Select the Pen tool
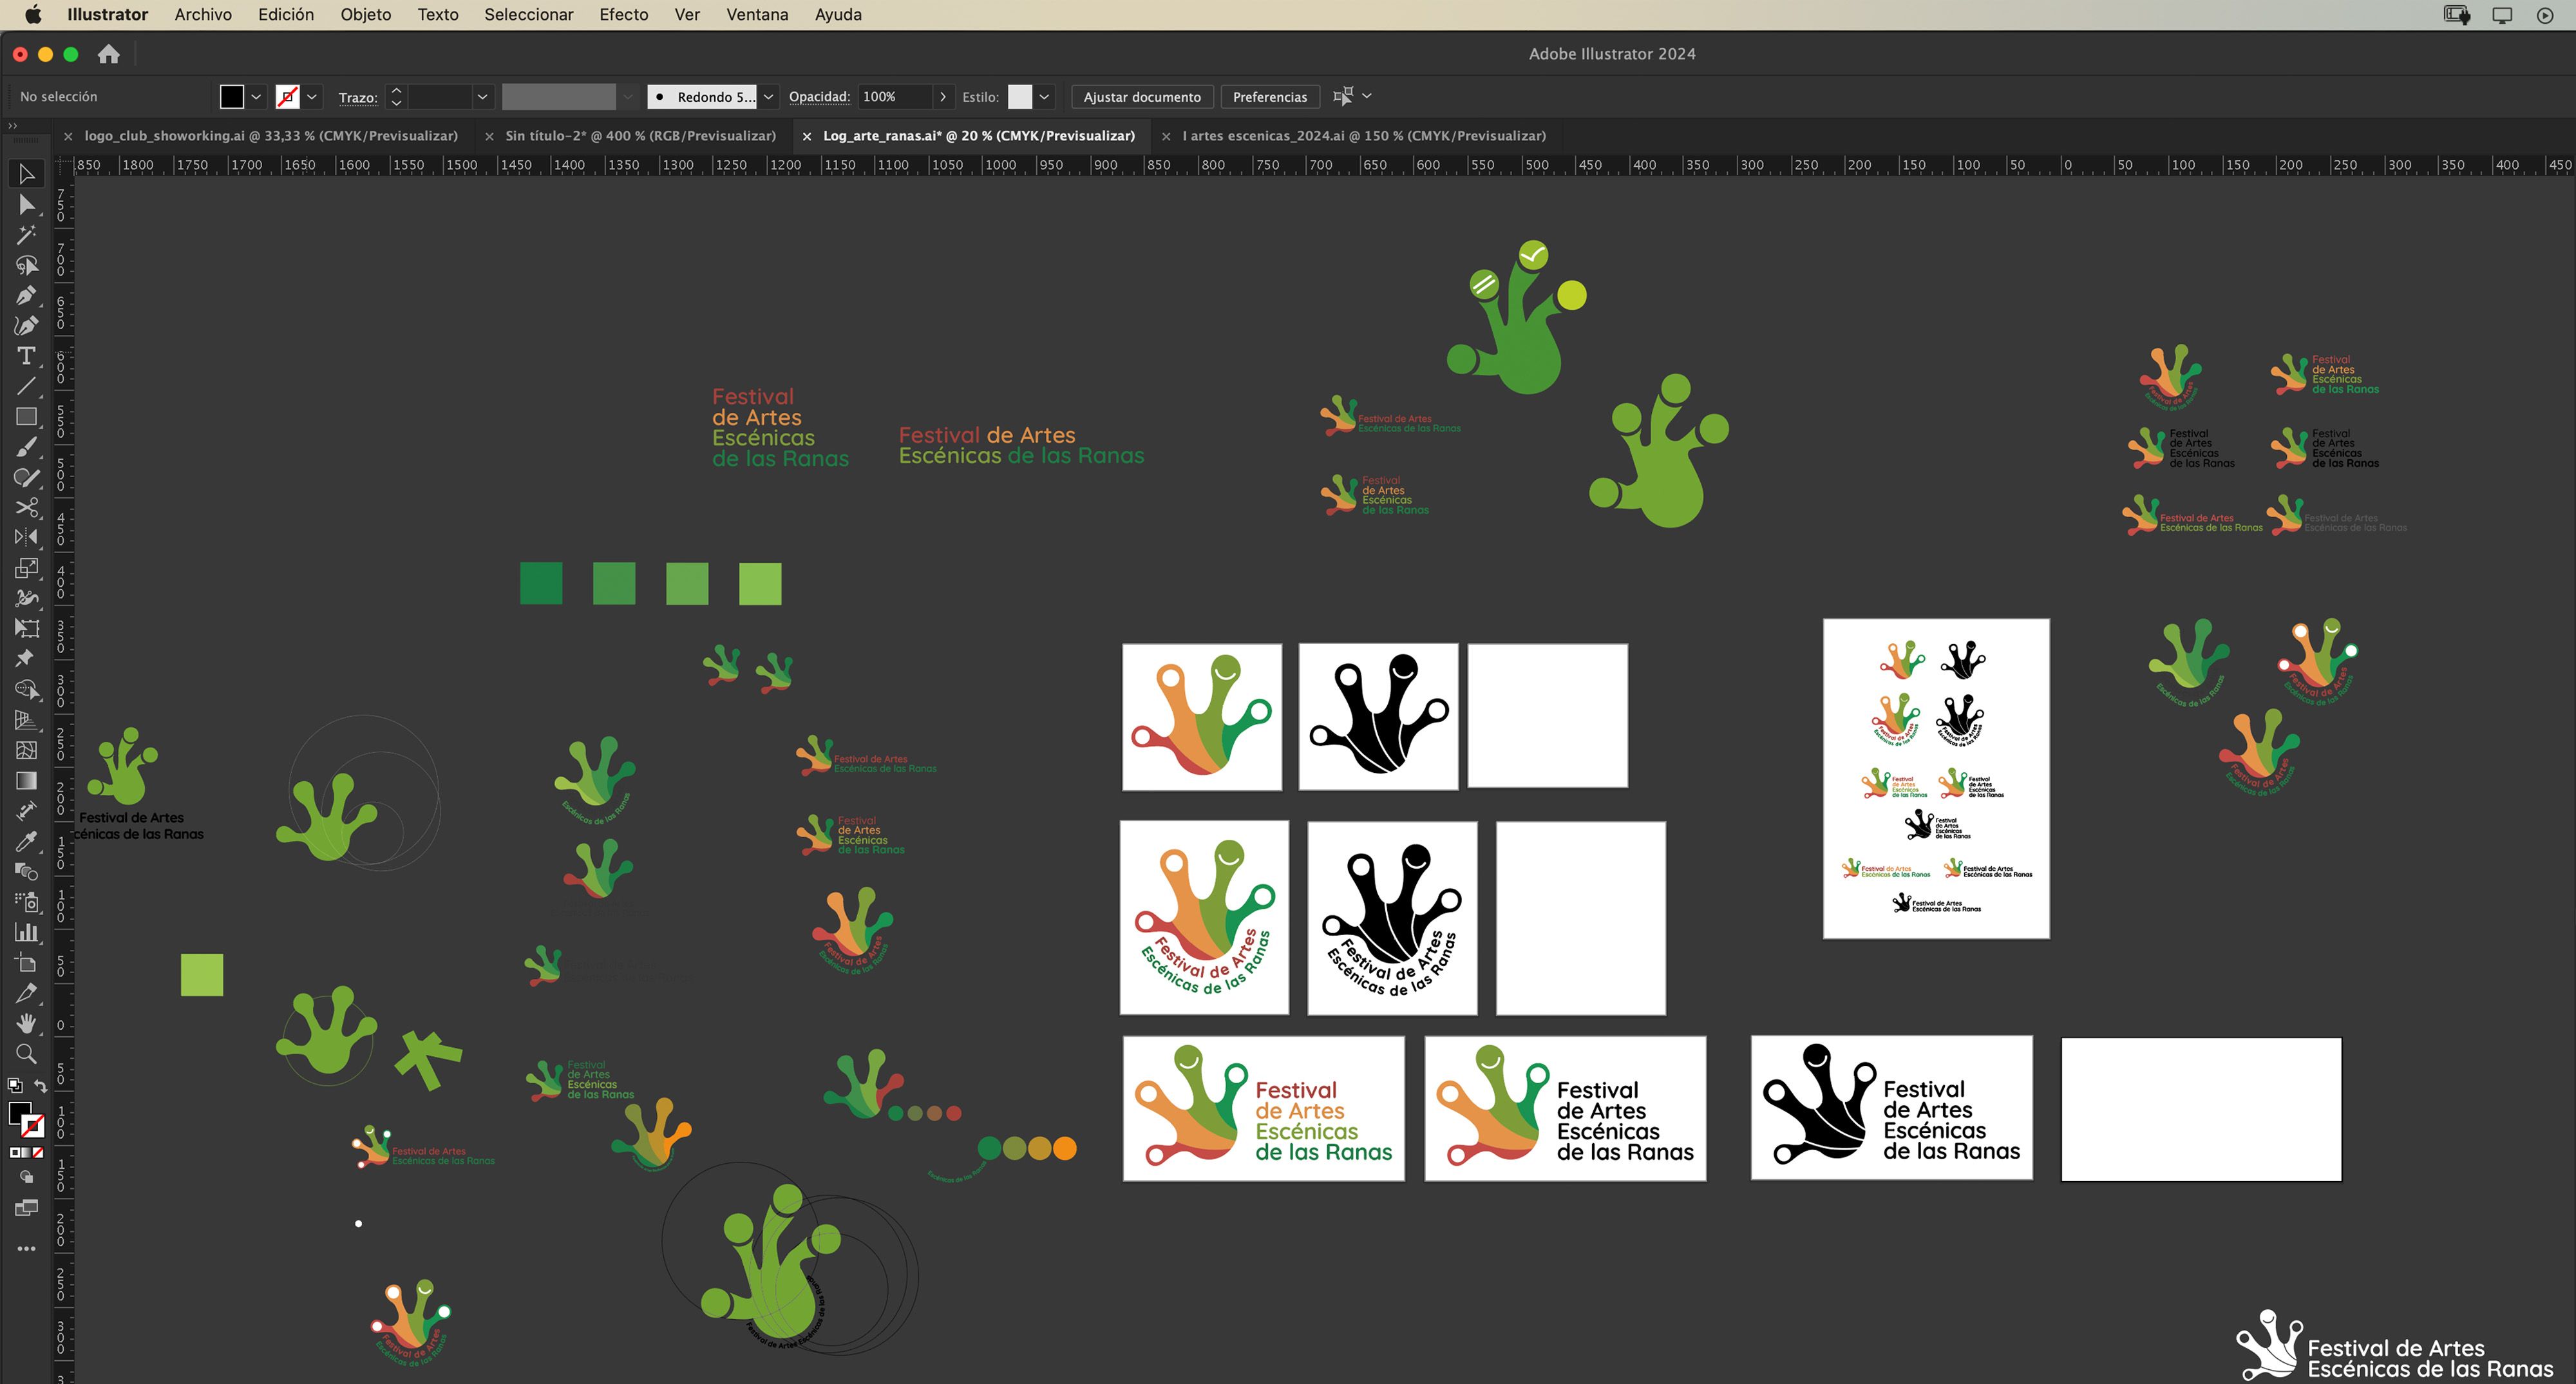The image size is (2576, 1384). 26,295
